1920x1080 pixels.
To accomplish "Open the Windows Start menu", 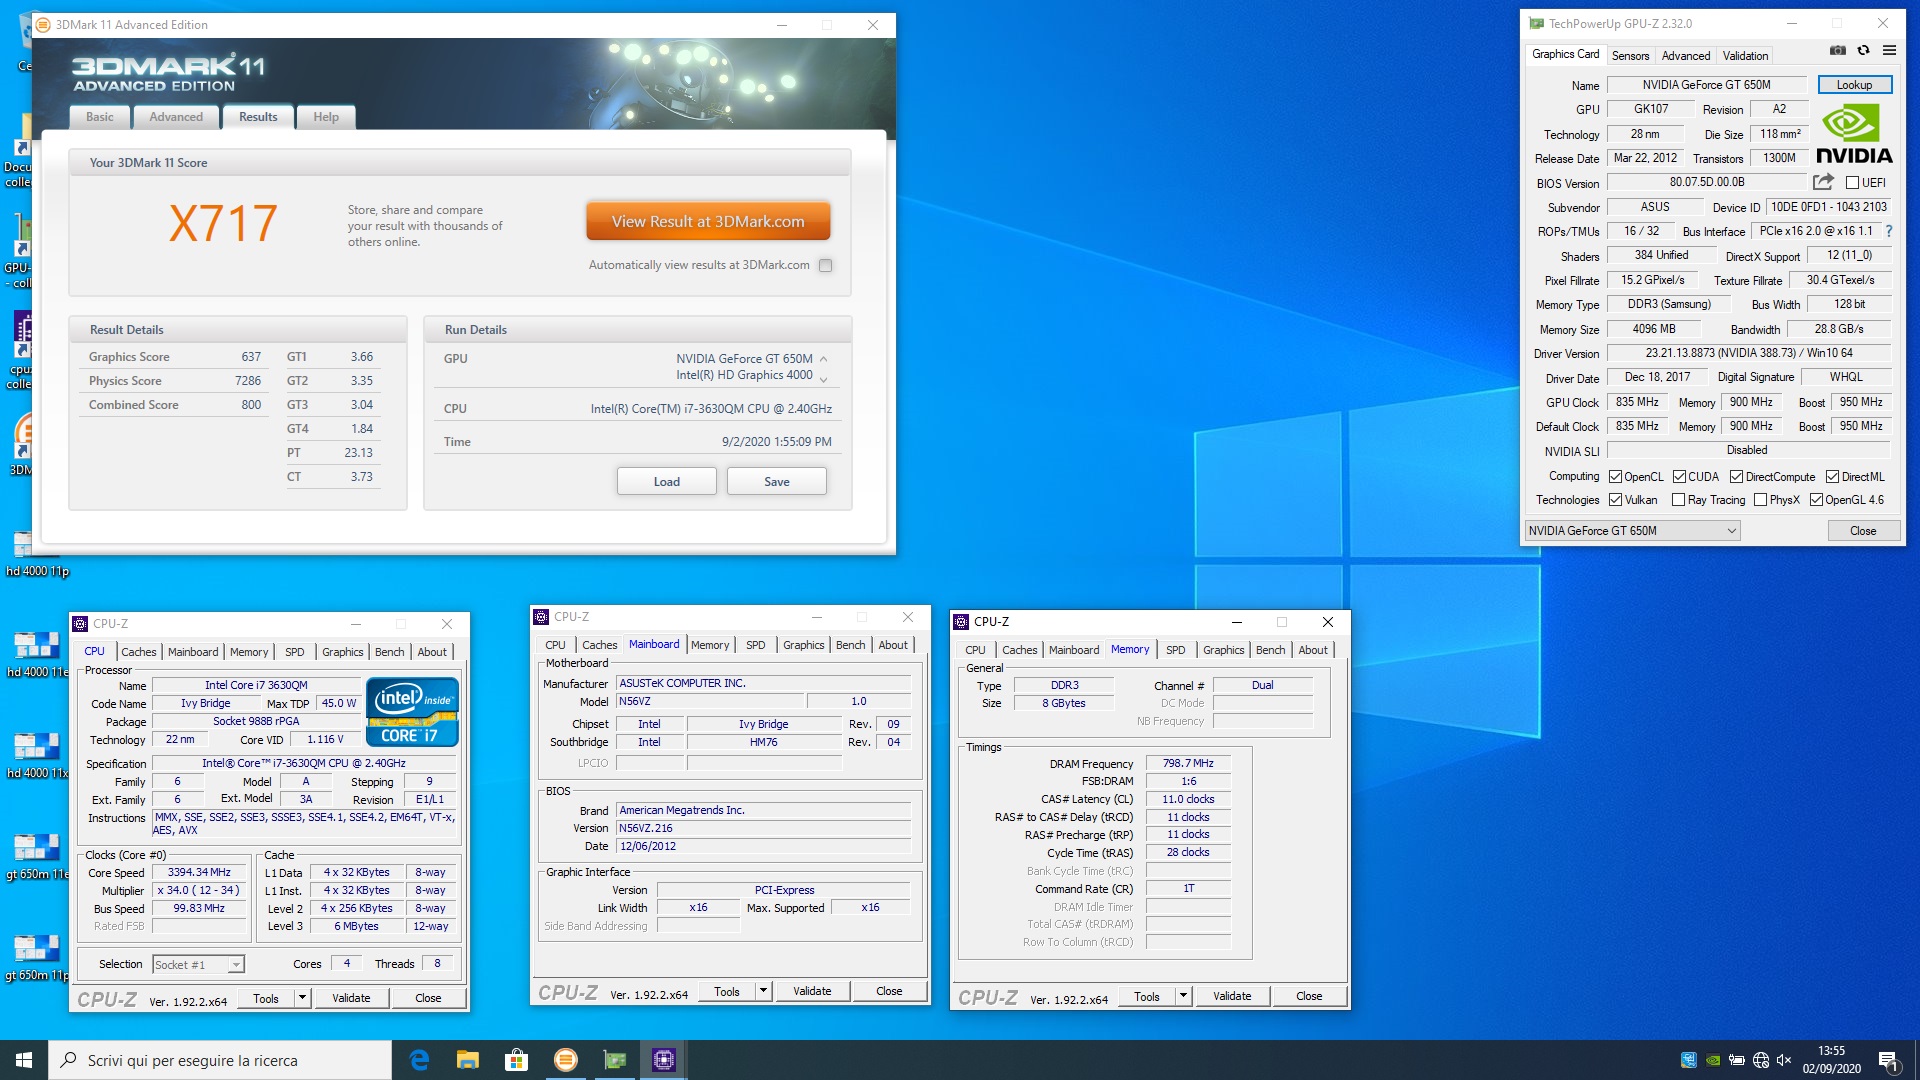I will (x=24, y=1060).
